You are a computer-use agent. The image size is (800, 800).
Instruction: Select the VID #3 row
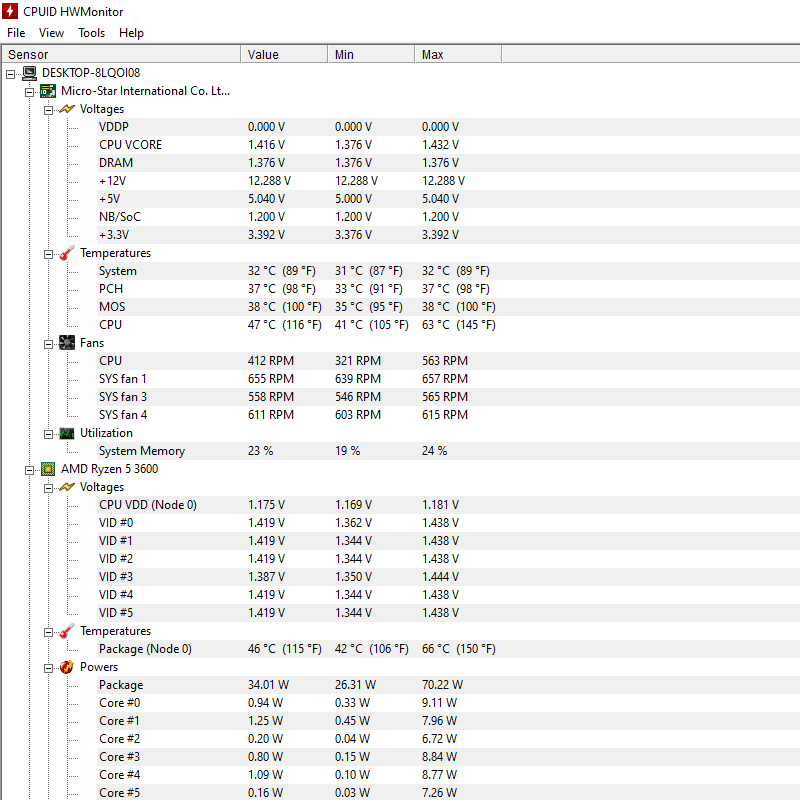pyautogui.click(x=448, y=577)
